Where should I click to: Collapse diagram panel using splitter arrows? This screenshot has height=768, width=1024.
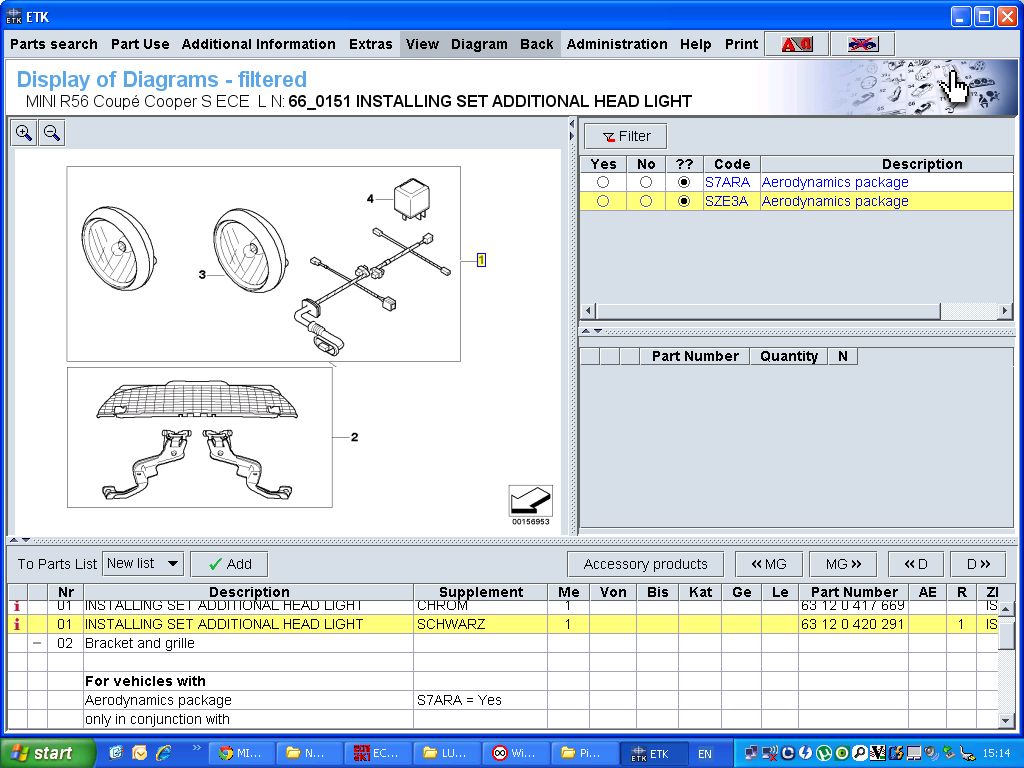click(572, 129)
